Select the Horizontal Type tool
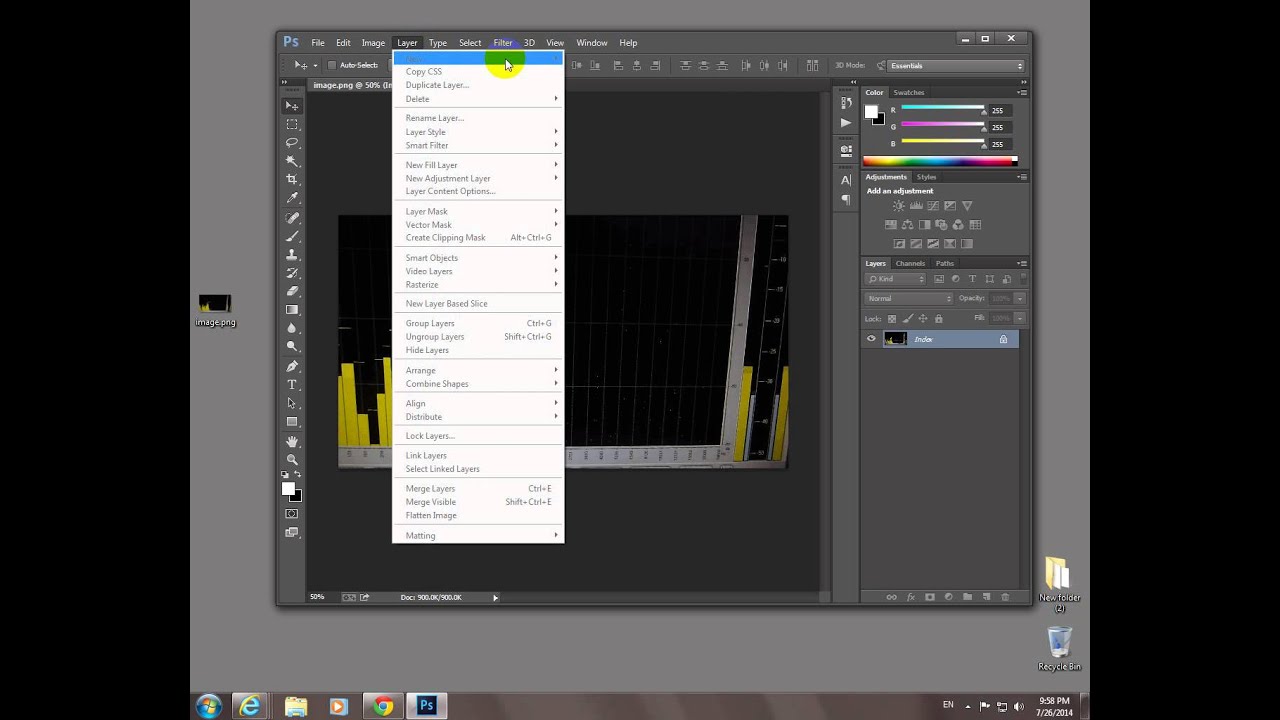Viewport: 1280px width, 720px height. (x=292, y=385)
